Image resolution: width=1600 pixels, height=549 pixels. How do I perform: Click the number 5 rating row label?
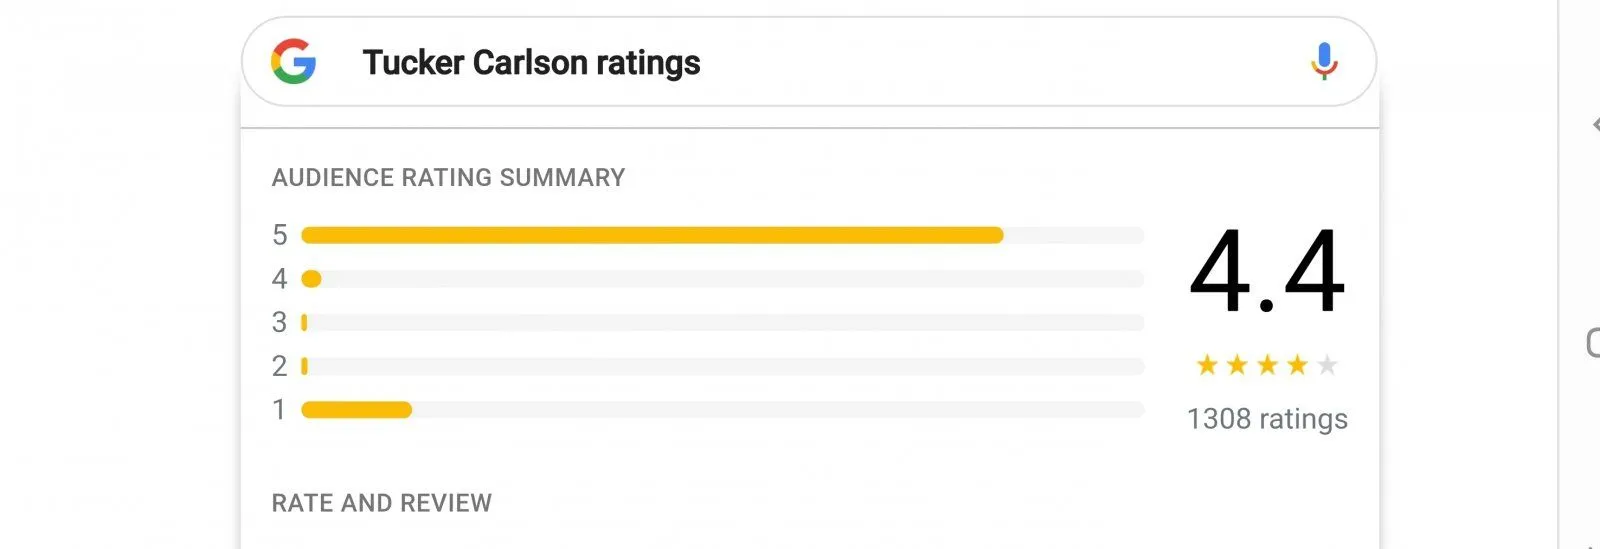coord(280,235)
